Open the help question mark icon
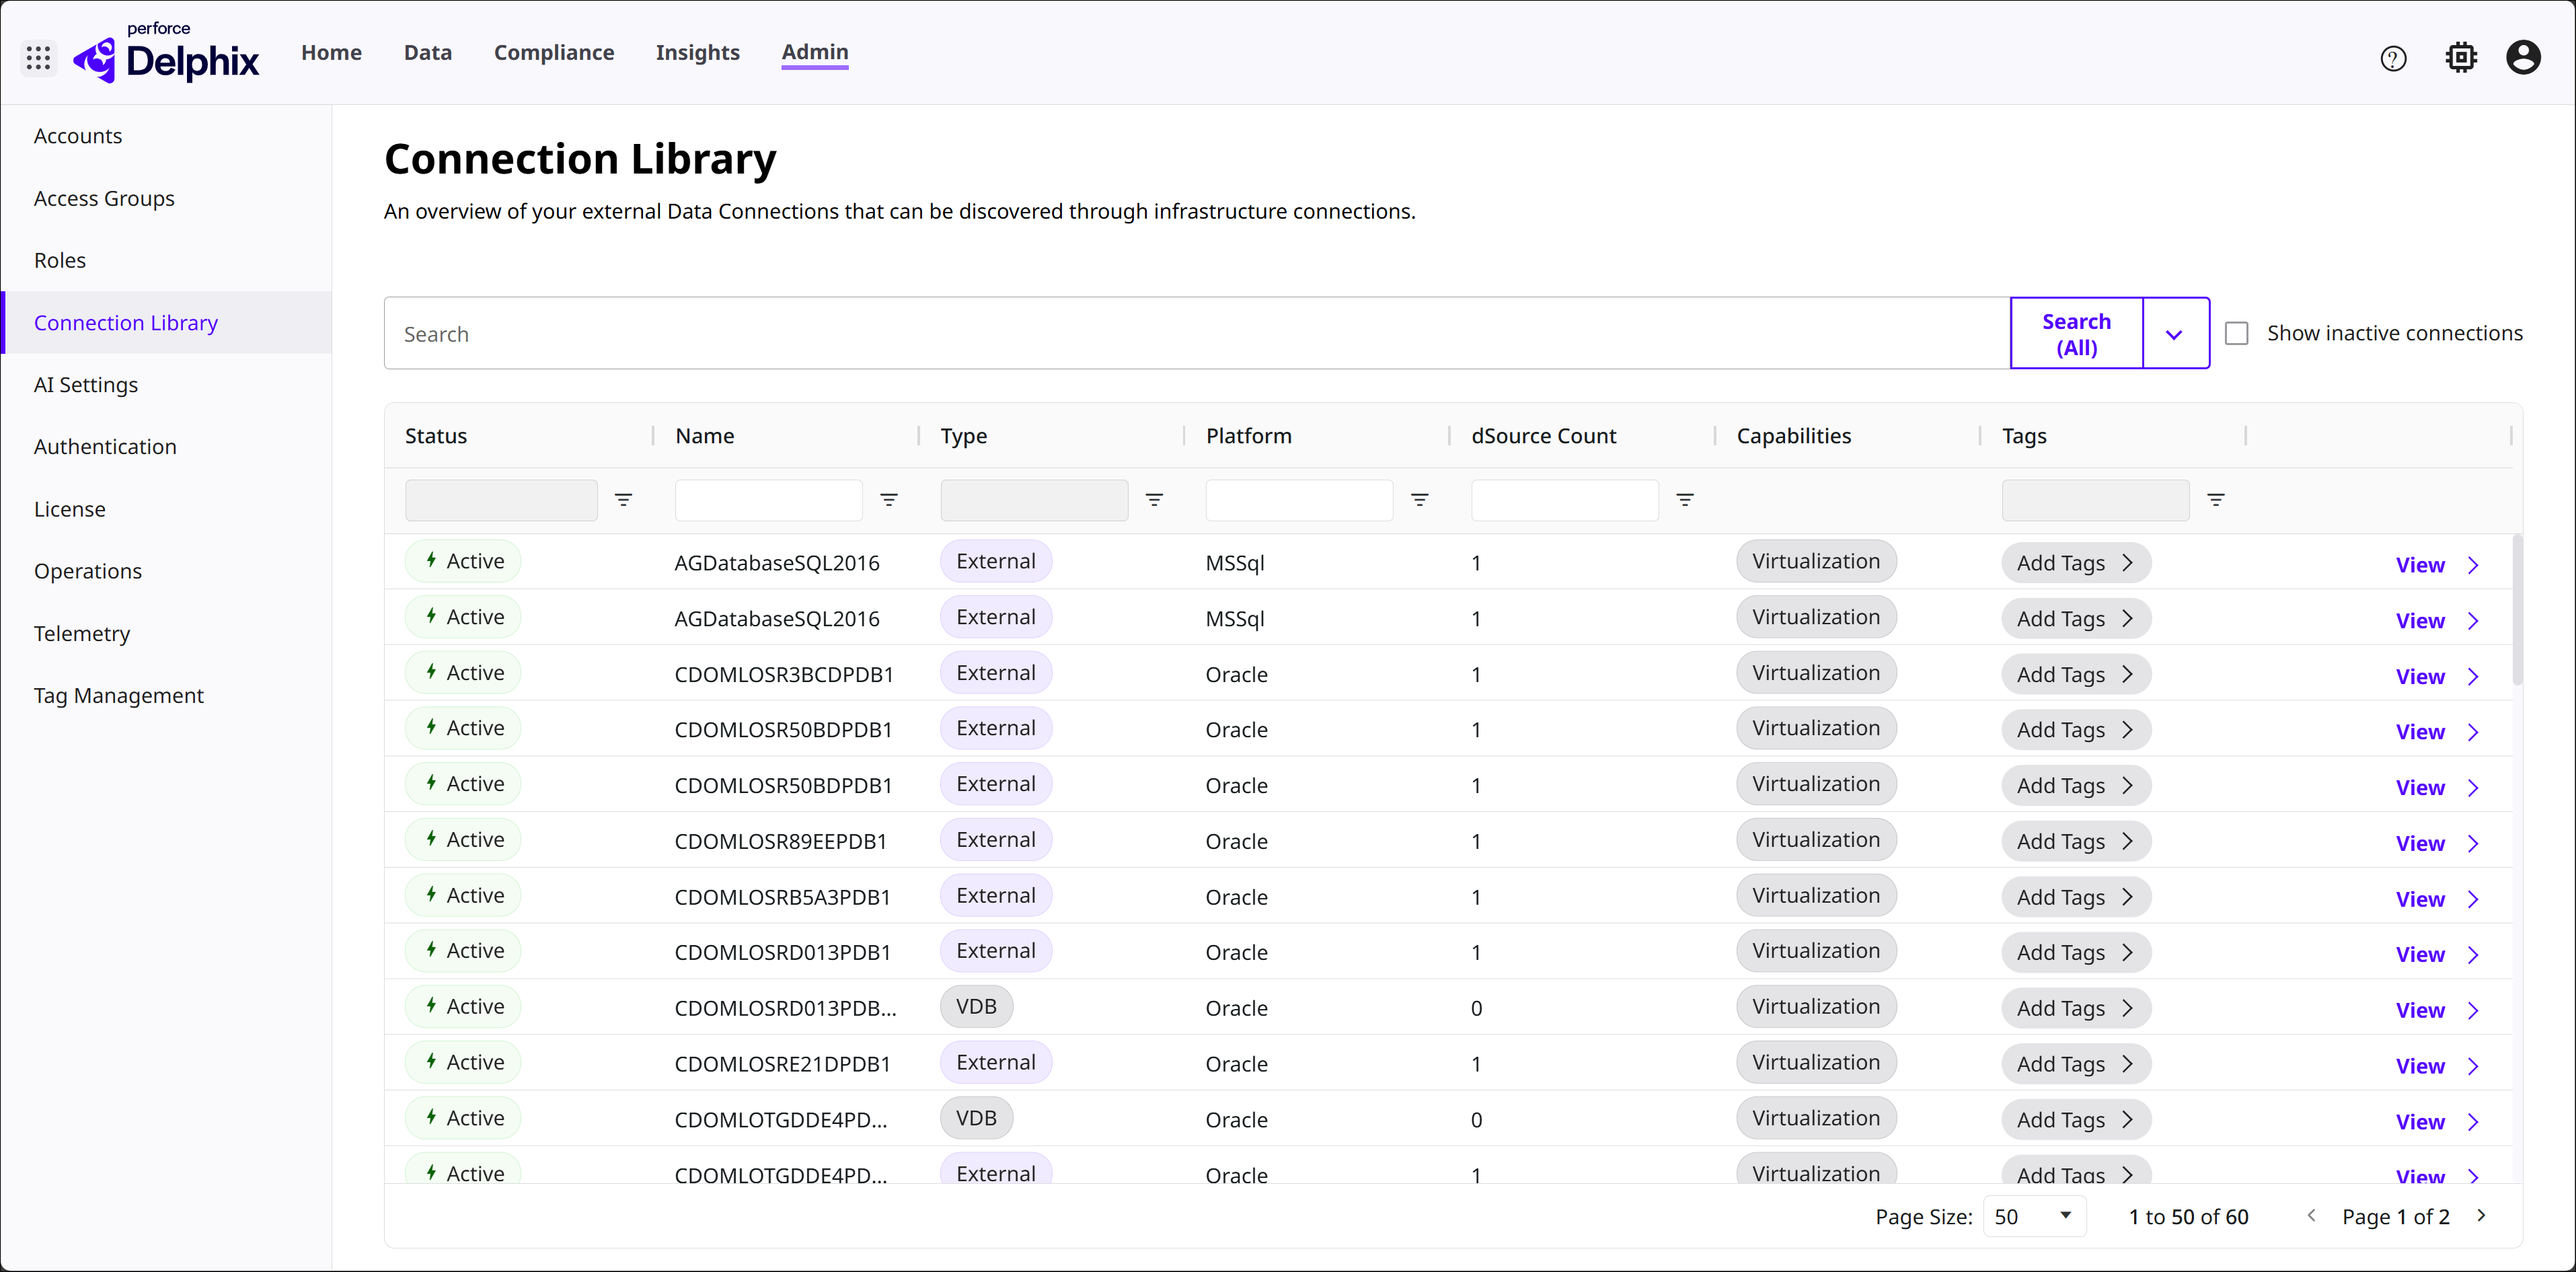2576x1272 pixels. point(2392,59)
